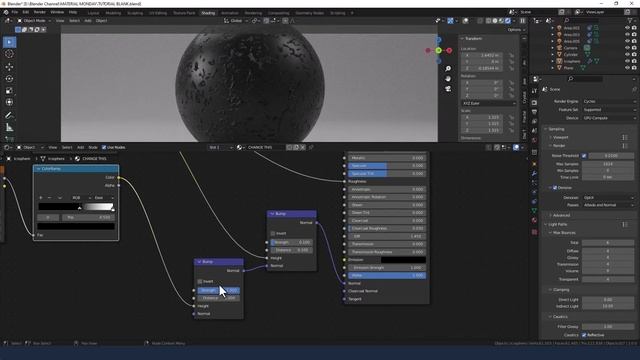
Task: Toggle the Denoise checkbox
Action: 555,188
